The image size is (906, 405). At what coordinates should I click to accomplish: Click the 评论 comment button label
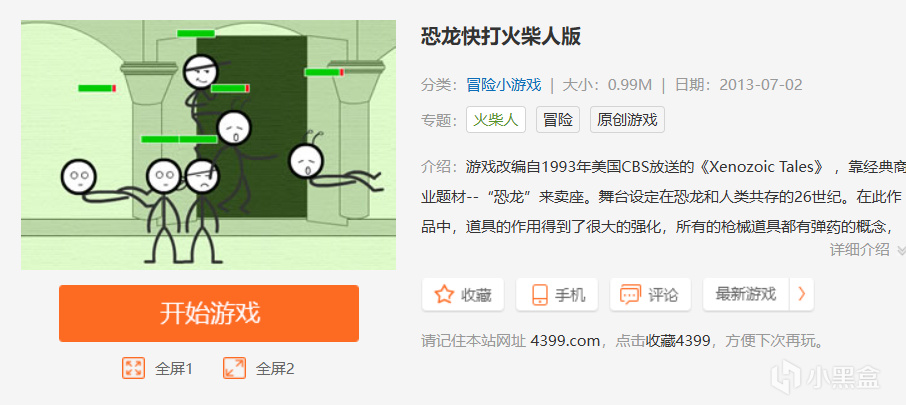point(662,295)
